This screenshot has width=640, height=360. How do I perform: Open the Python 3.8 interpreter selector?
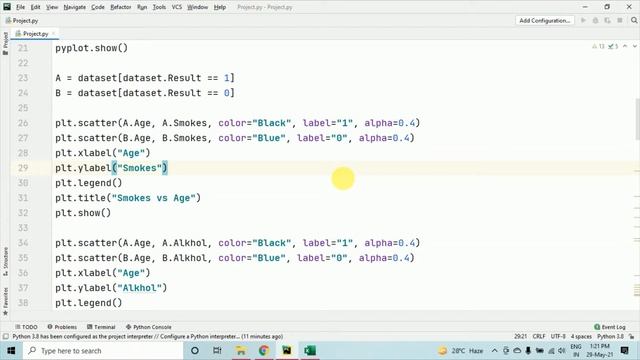(x=611, y=337)
